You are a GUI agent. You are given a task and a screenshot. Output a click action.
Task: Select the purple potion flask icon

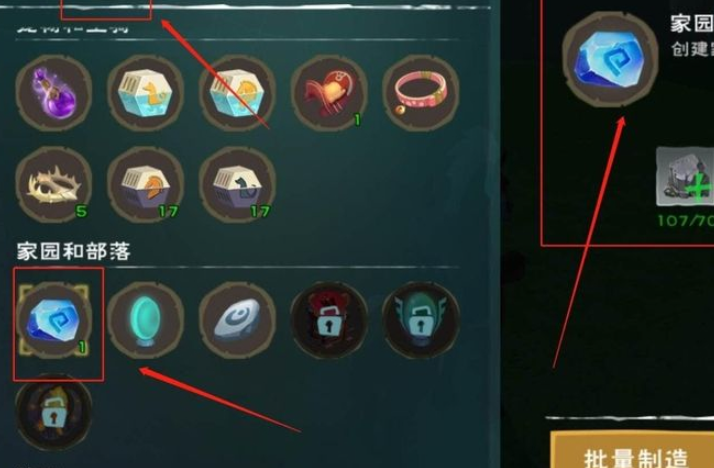pyautogui.click(x=54, y=93)
